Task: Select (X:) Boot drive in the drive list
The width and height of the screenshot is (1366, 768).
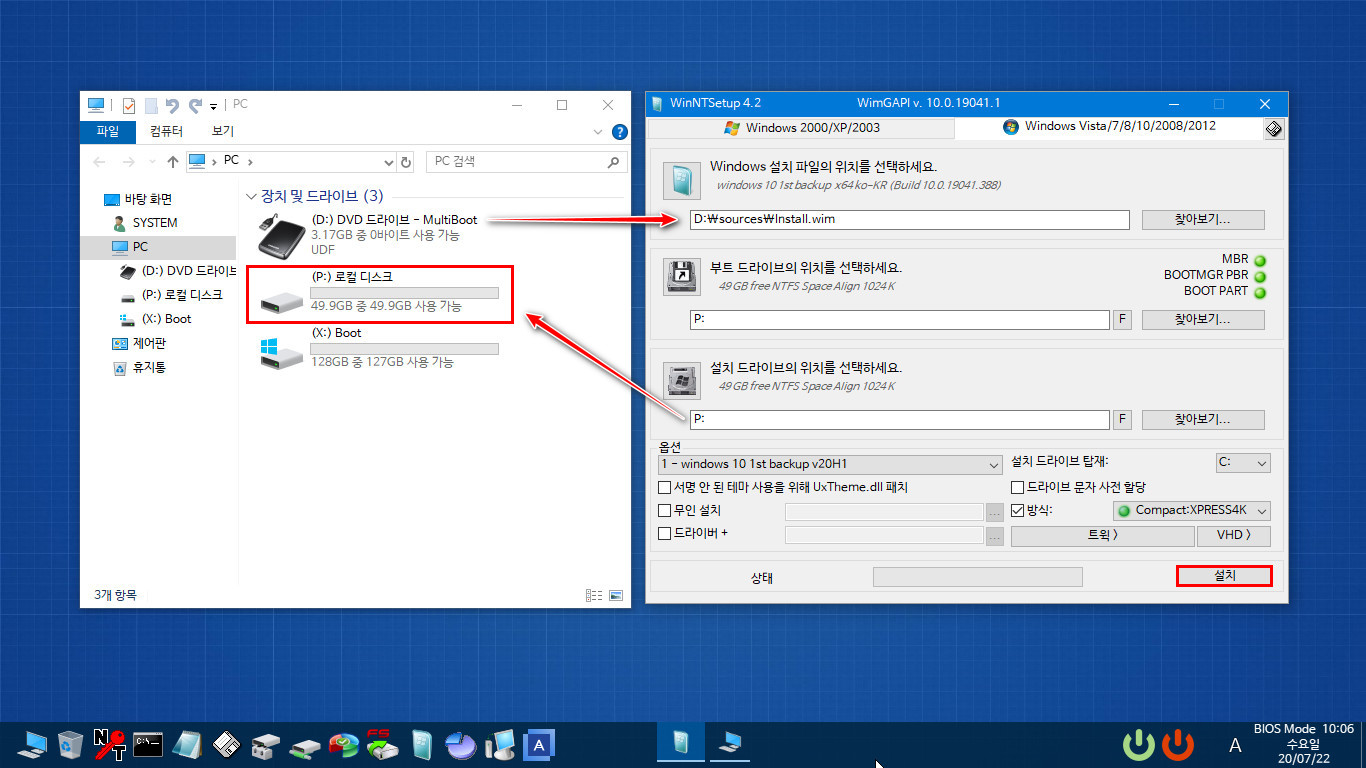Action: coord(379,350)
